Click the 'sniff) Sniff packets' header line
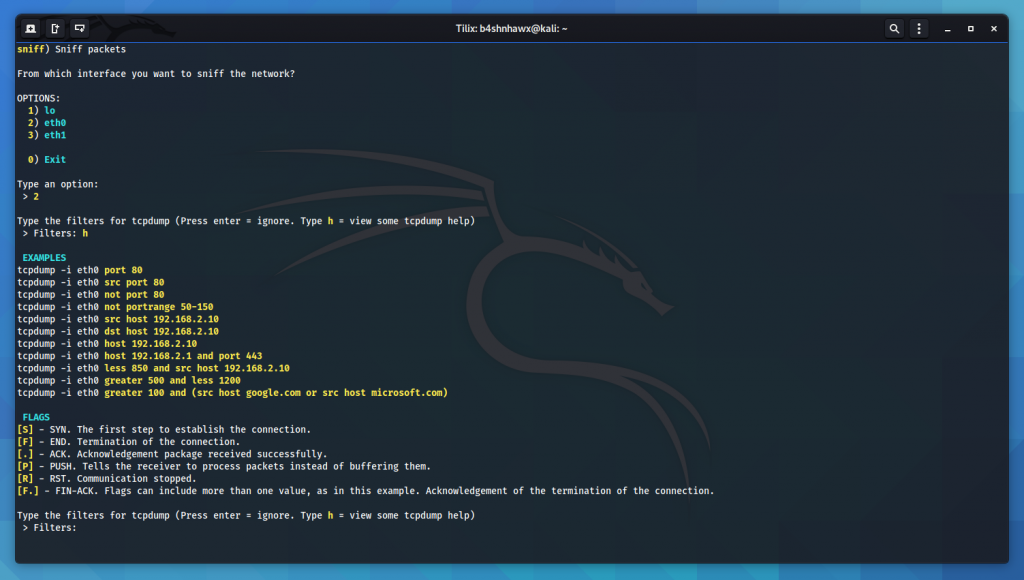1024x580 pixels. (71, 49)
